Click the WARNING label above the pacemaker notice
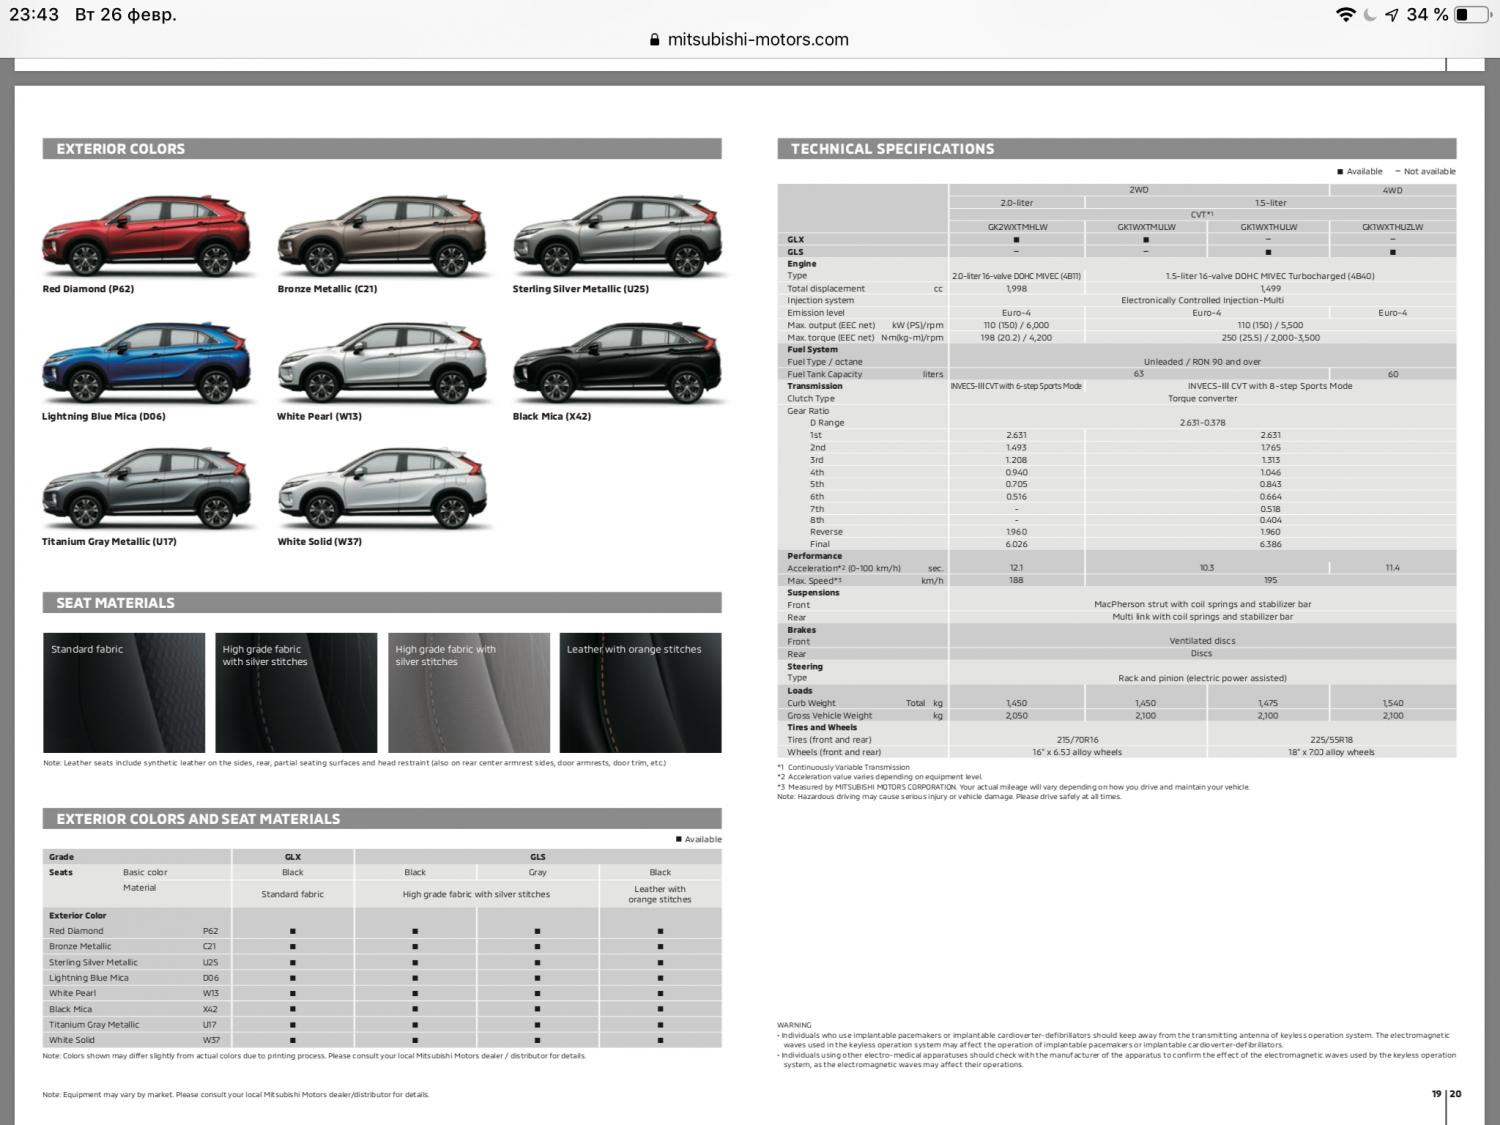The image size is (1500, 1125). pyautogui.click(x=794, y=1025)
